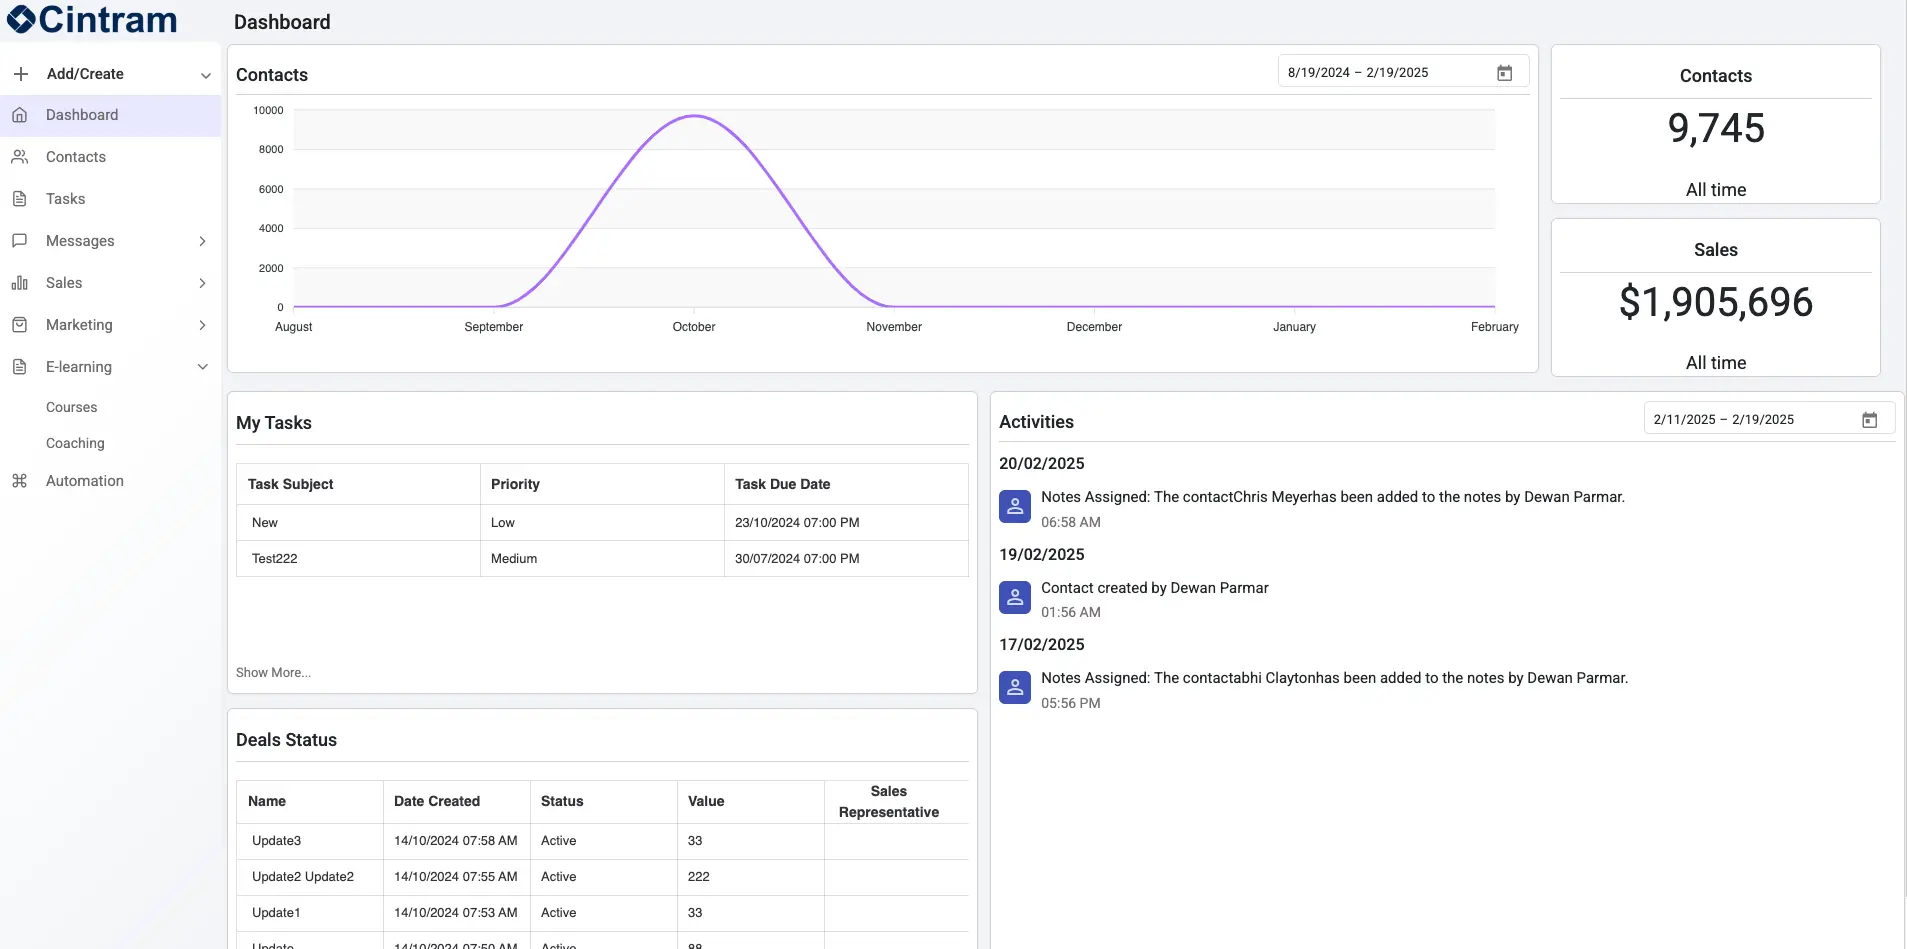Select Courses under E-learning
Screen dimensions: 1907x949
72,407
